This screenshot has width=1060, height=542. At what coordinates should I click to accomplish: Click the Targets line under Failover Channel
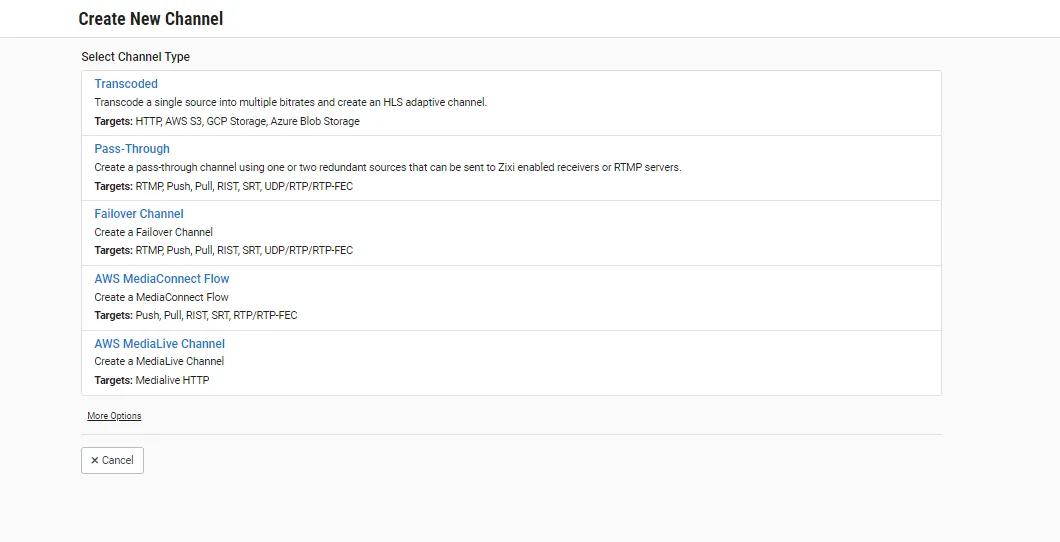click(x=224, y=250)
